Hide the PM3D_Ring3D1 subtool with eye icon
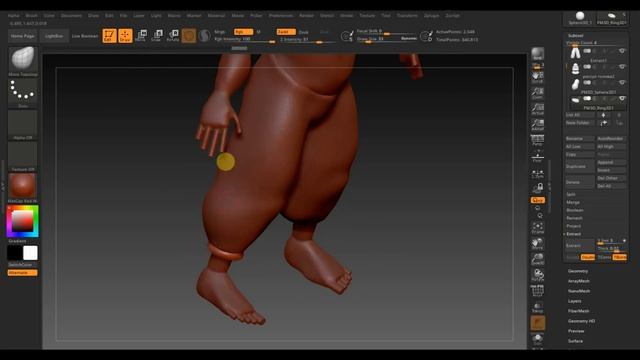The image size is (640, 360). coord(622,98)
